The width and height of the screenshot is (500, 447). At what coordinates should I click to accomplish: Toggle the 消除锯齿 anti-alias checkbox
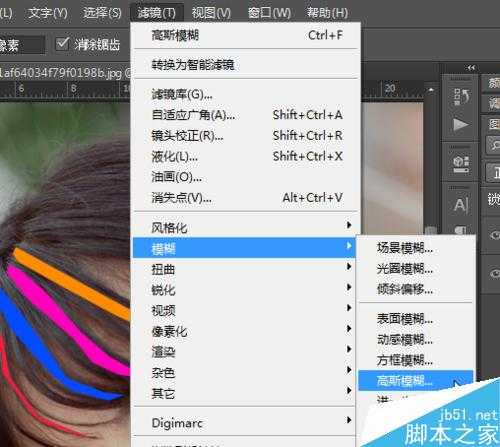(x=62, y=44)
